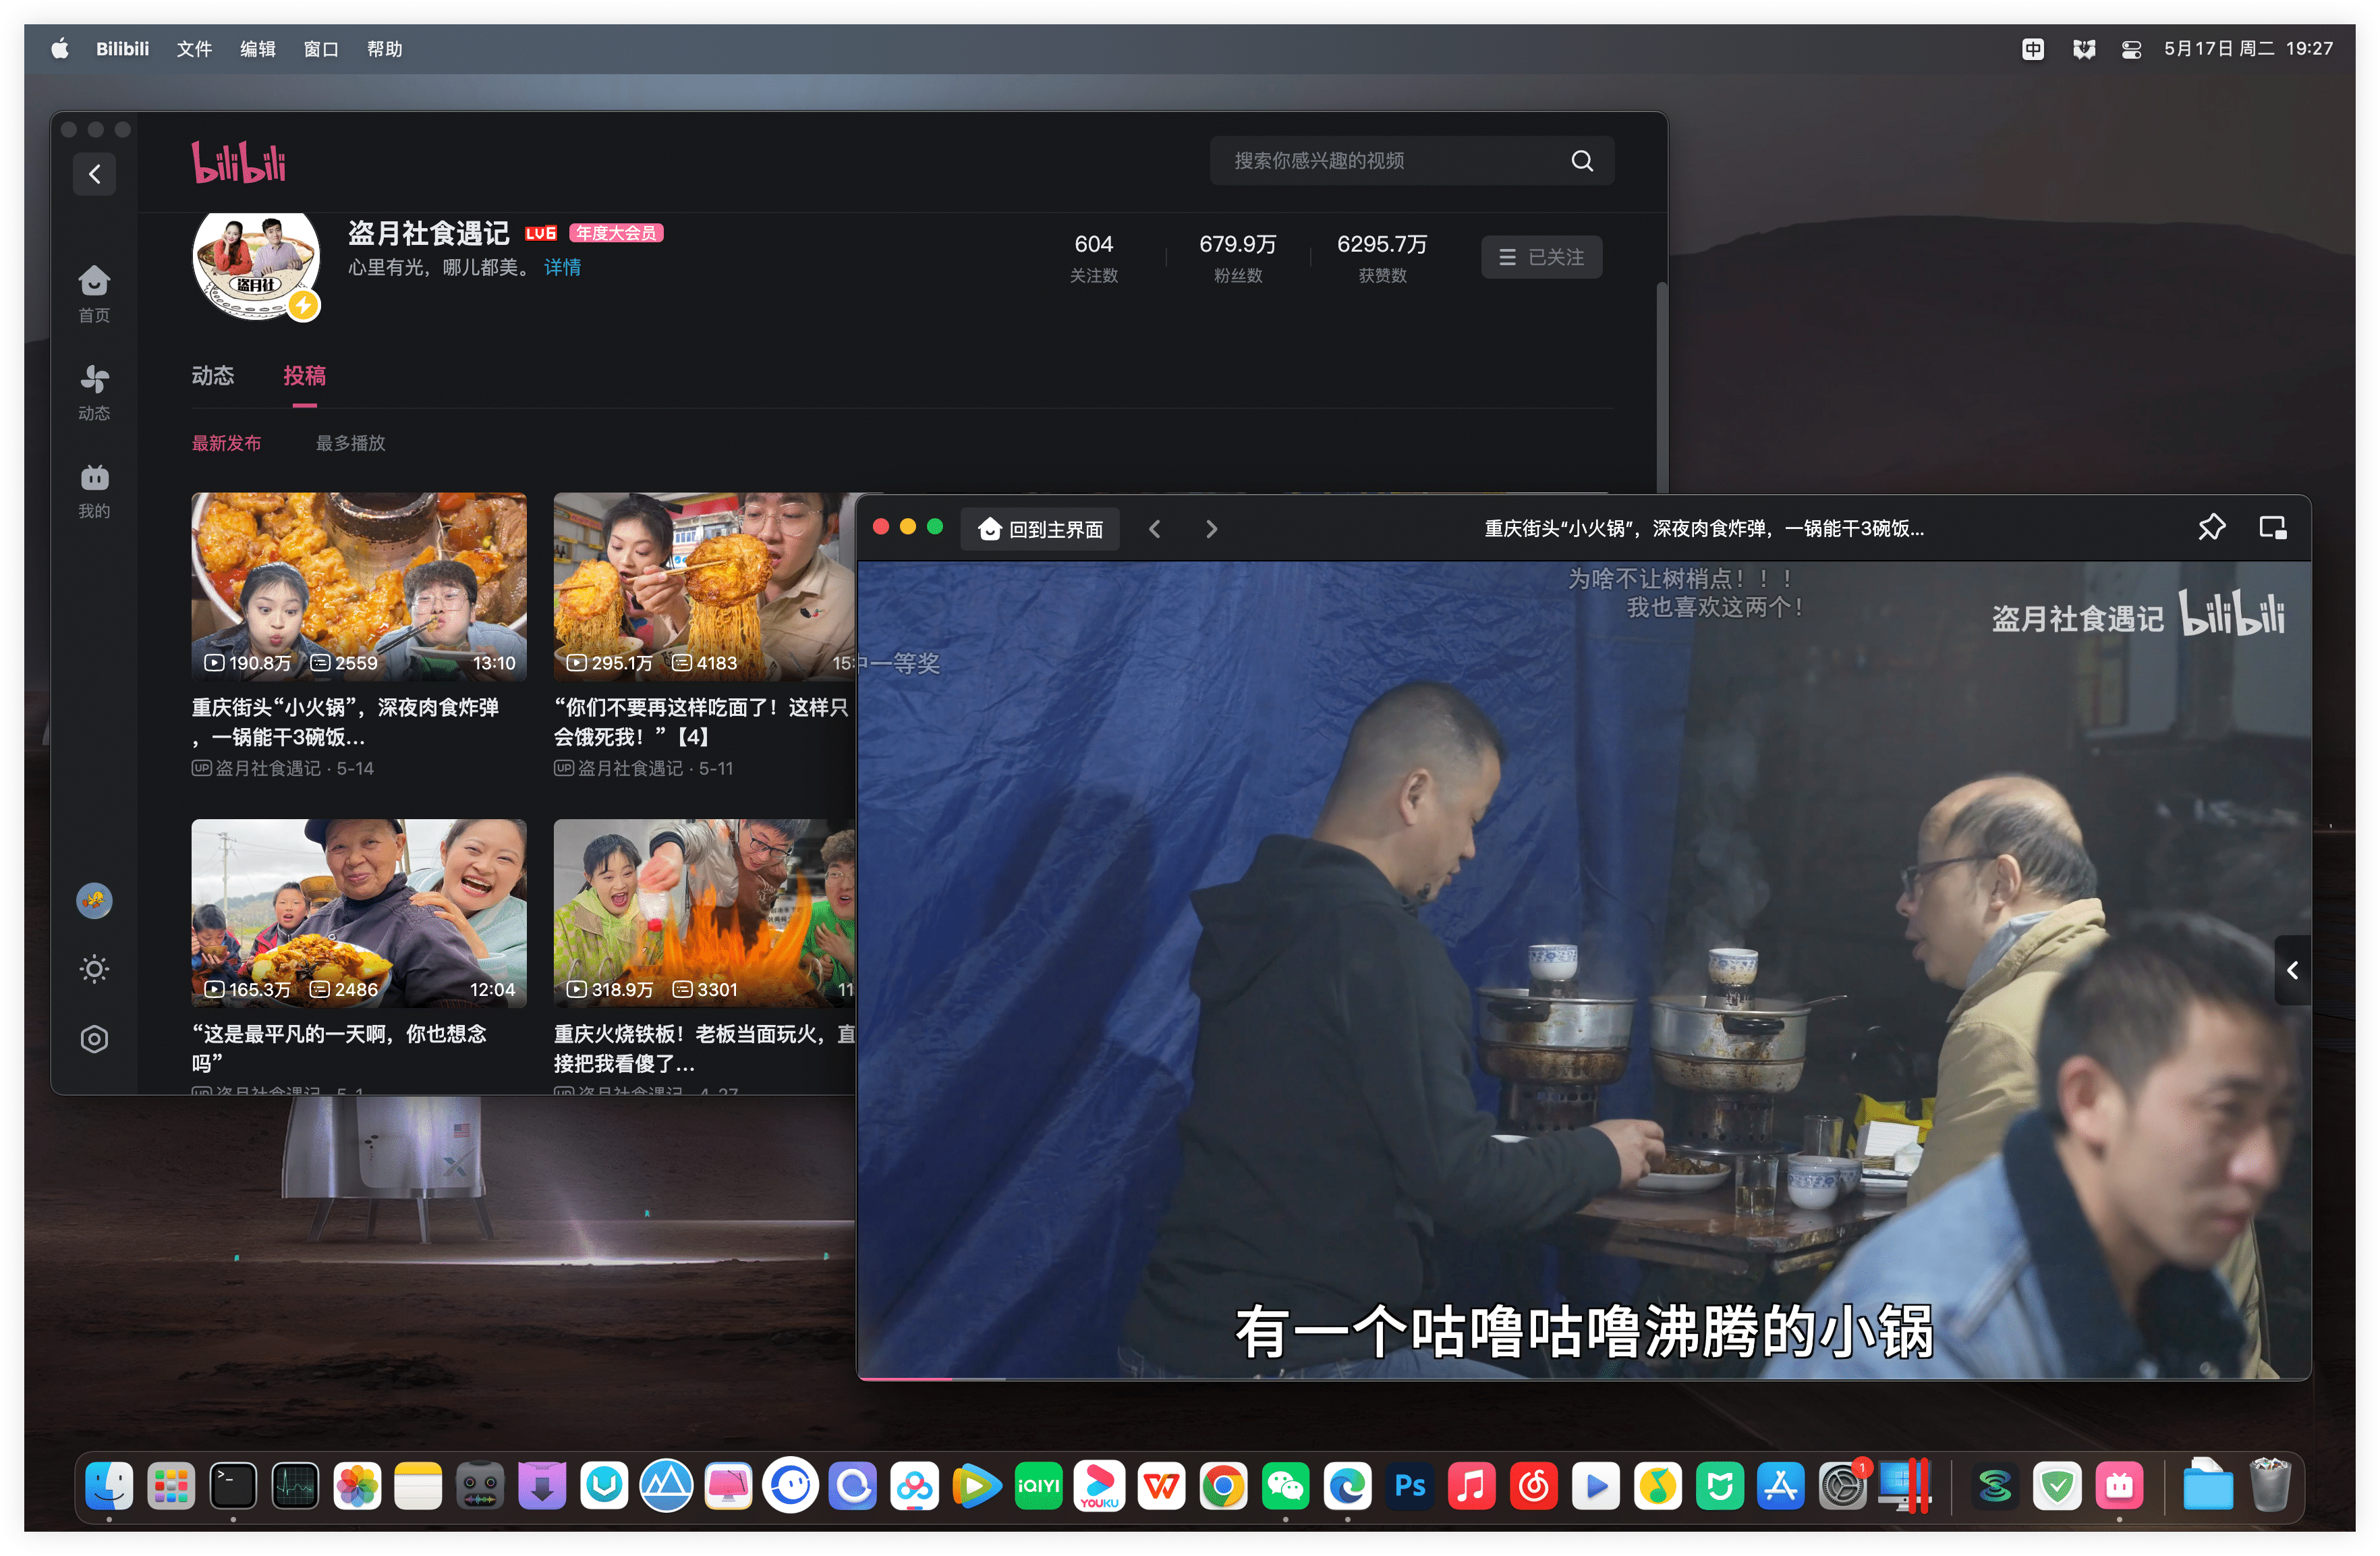Switch to the 投稿 profile tab
Screen dimensions: 2380x1556
[x=304, y=376]
